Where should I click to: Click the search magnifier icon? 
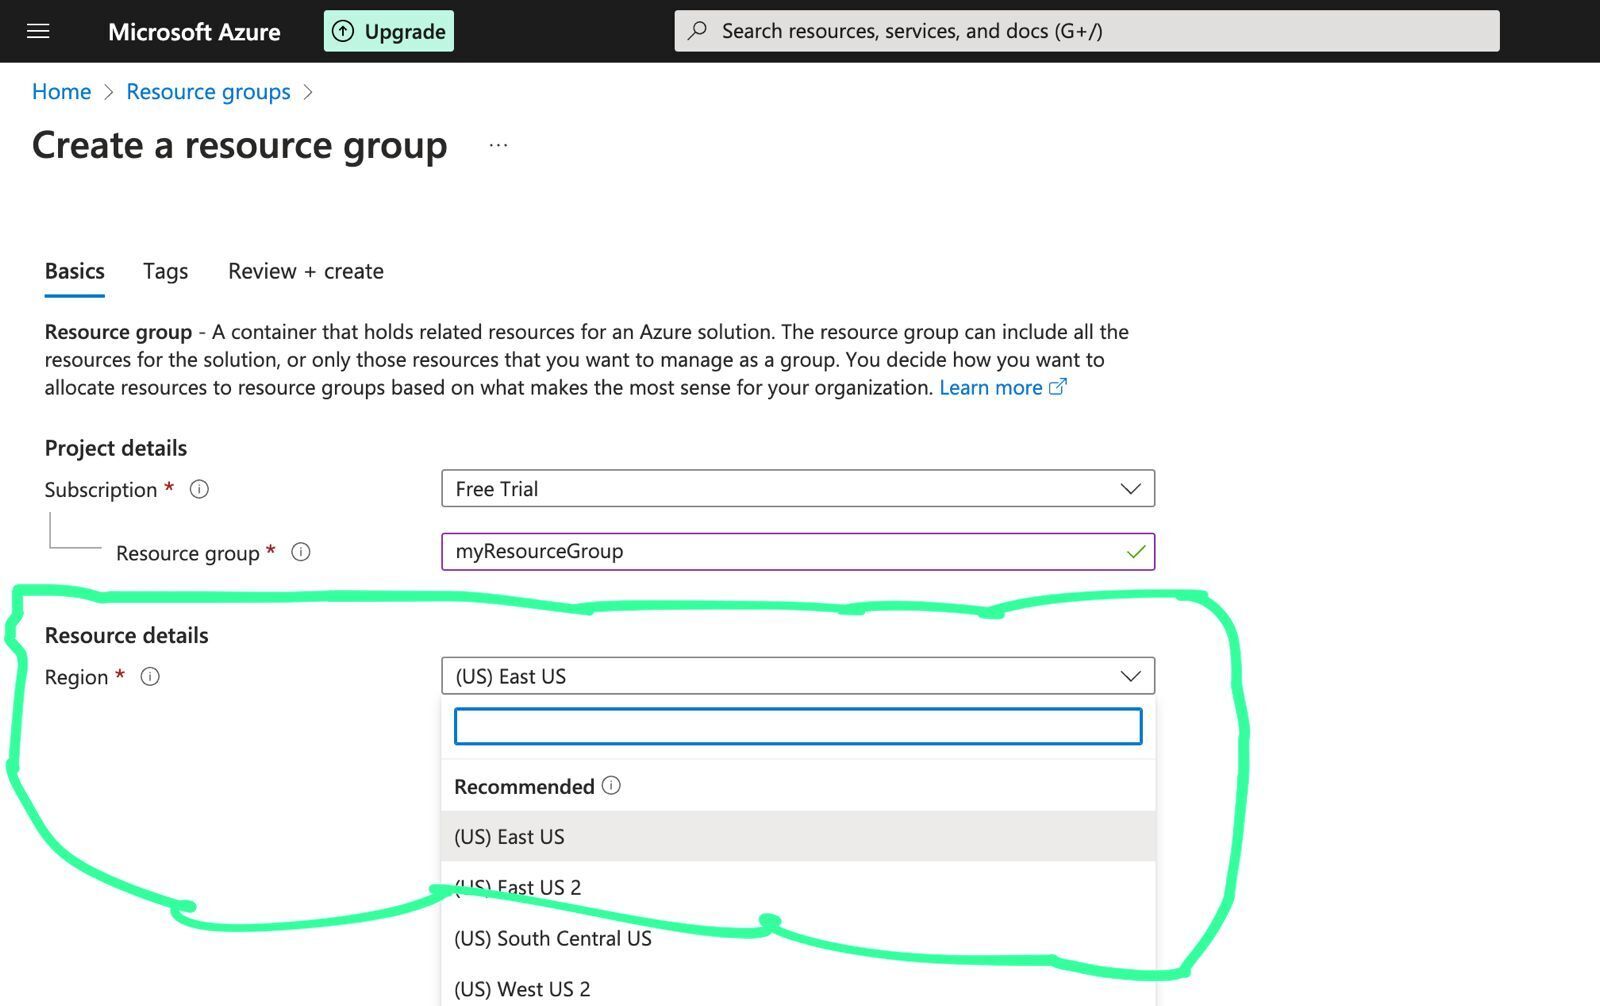698,31
